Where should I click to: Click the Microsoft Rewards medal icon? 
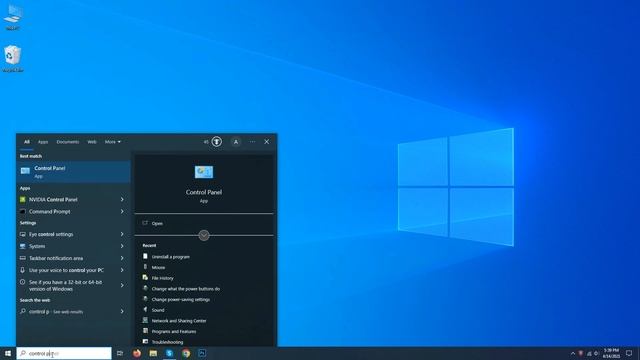pyautogui.click(x=217, y=142)
